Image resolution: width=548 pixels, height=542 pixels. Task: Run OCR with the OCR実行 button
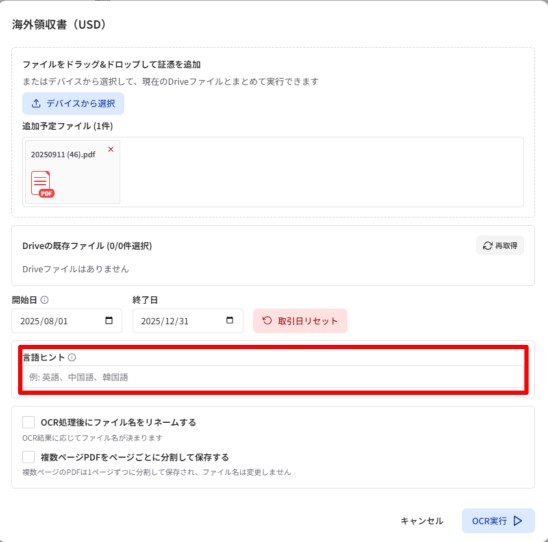(498, 521)
